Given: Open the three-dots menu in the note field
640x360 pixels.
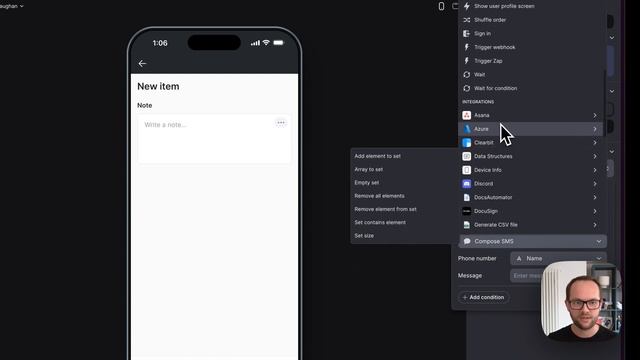Looking at the screenshot, I should [280, 123].
